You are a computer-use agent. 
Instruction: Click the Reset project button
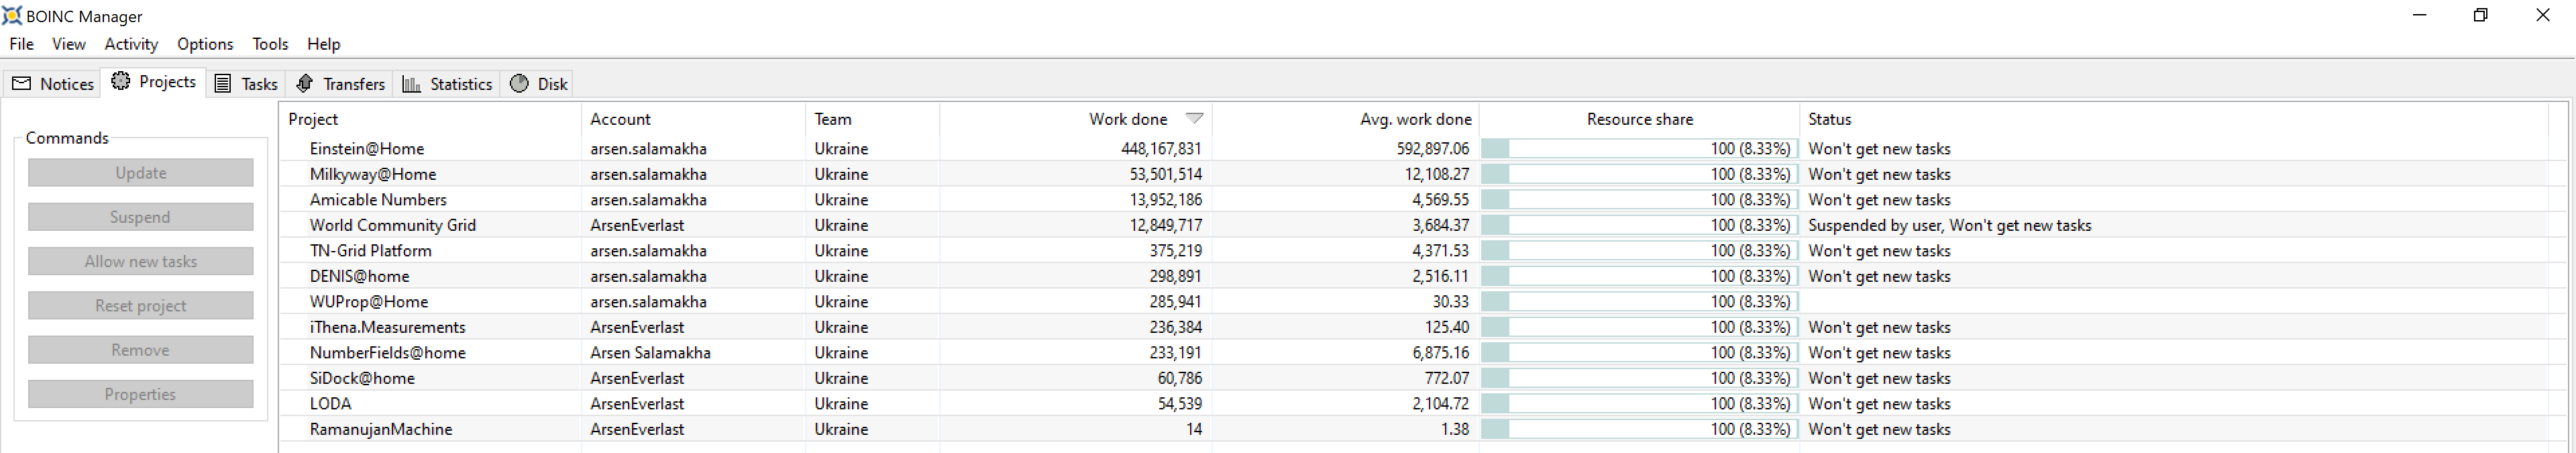click(141, 306)
